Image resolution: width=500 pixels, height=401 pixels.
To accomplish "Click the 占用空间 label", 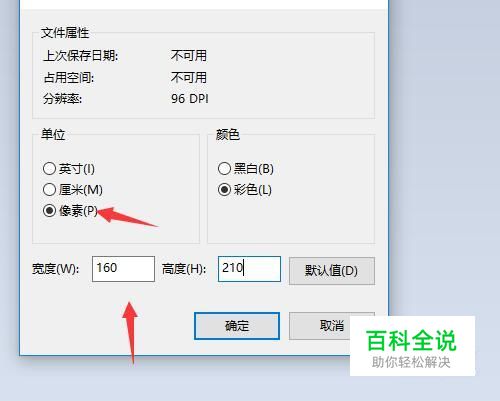I will [69, 78].
